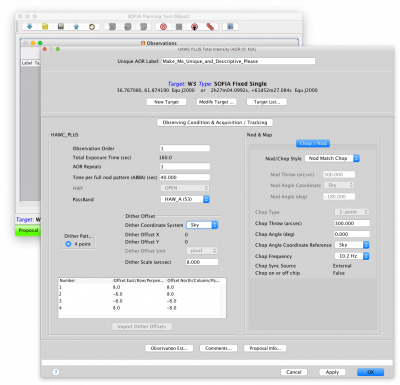
Task: Click the Chop Throw (arcsec) field
Action: 352,223
